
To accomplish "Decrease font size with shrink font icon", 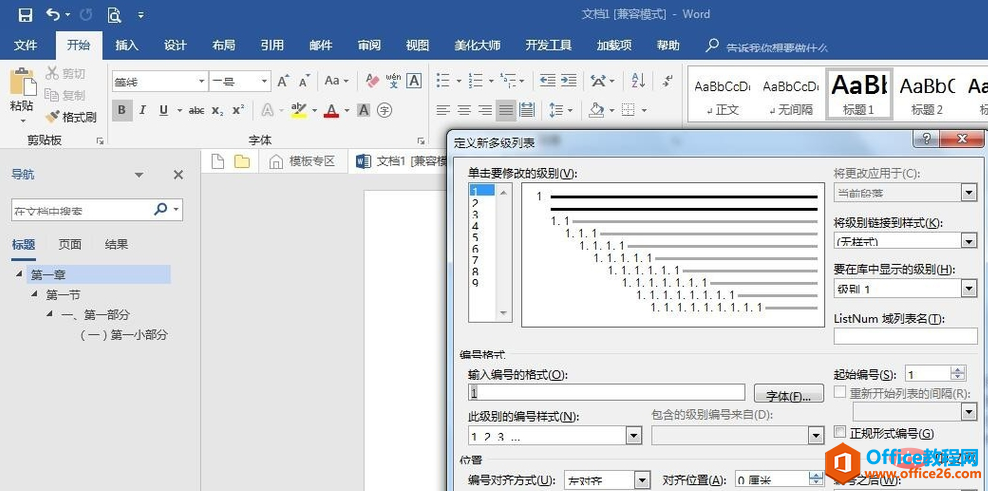I will pos(304,81).
